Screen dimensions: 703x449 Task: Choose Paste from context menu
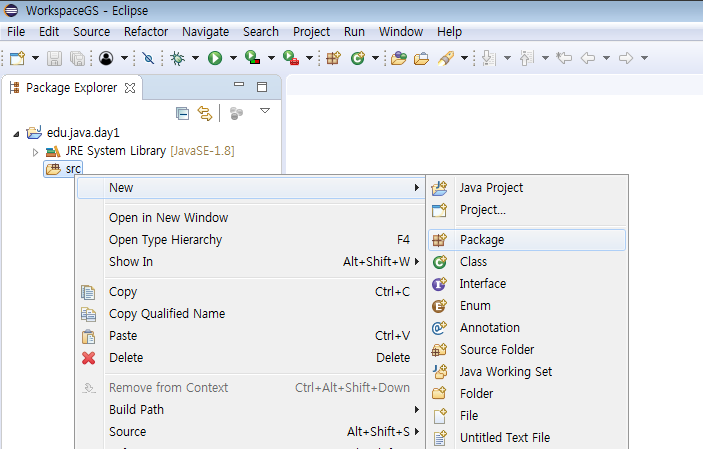[252, 336]
